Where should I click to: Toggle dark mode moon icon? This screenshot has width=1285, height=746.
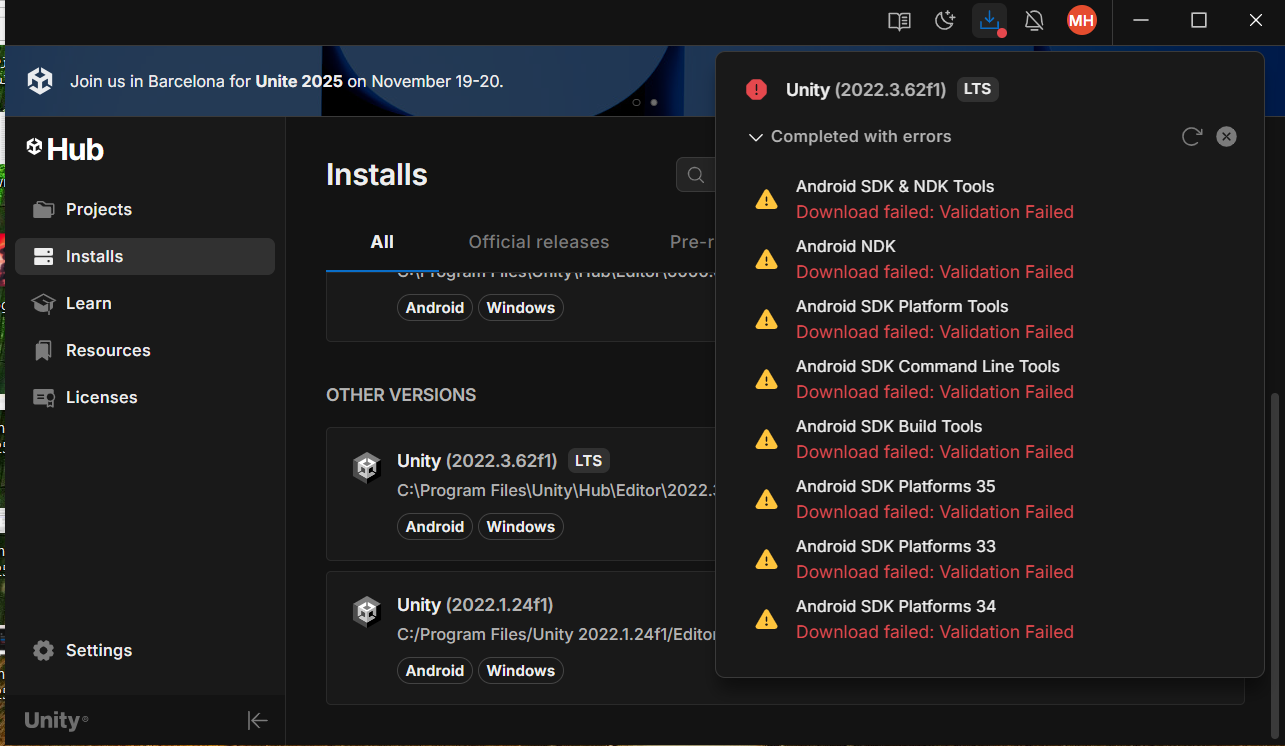tap(945, 21)
